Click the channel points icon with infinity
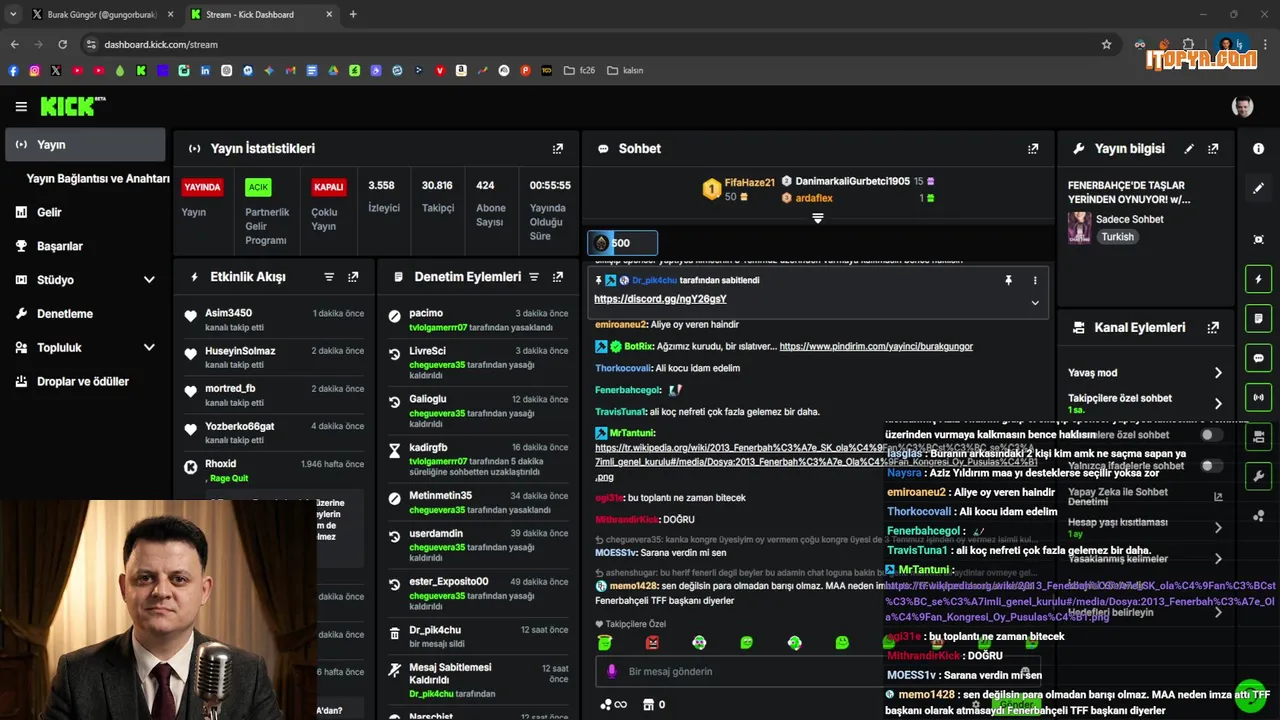The height and width of the screenshot is (720, 1280). 613,704
